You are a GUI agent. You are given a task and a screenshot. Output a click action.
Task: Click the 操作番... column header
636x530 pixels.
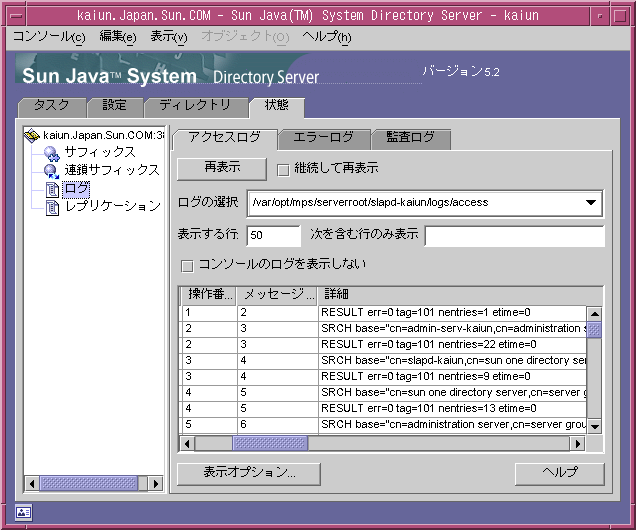209,295
